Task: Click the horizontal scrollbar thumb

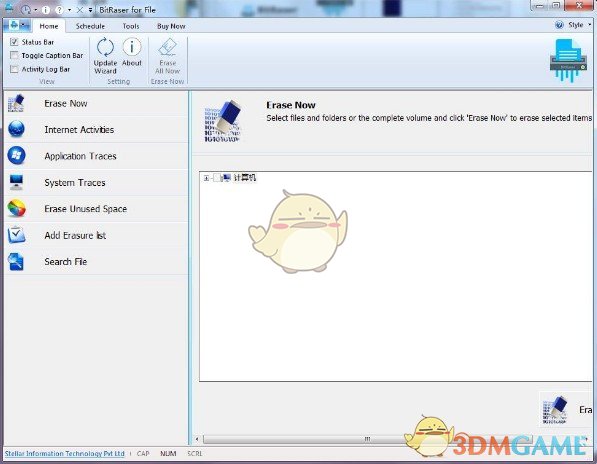Action: pyautogui.click(x=367, y=439)
